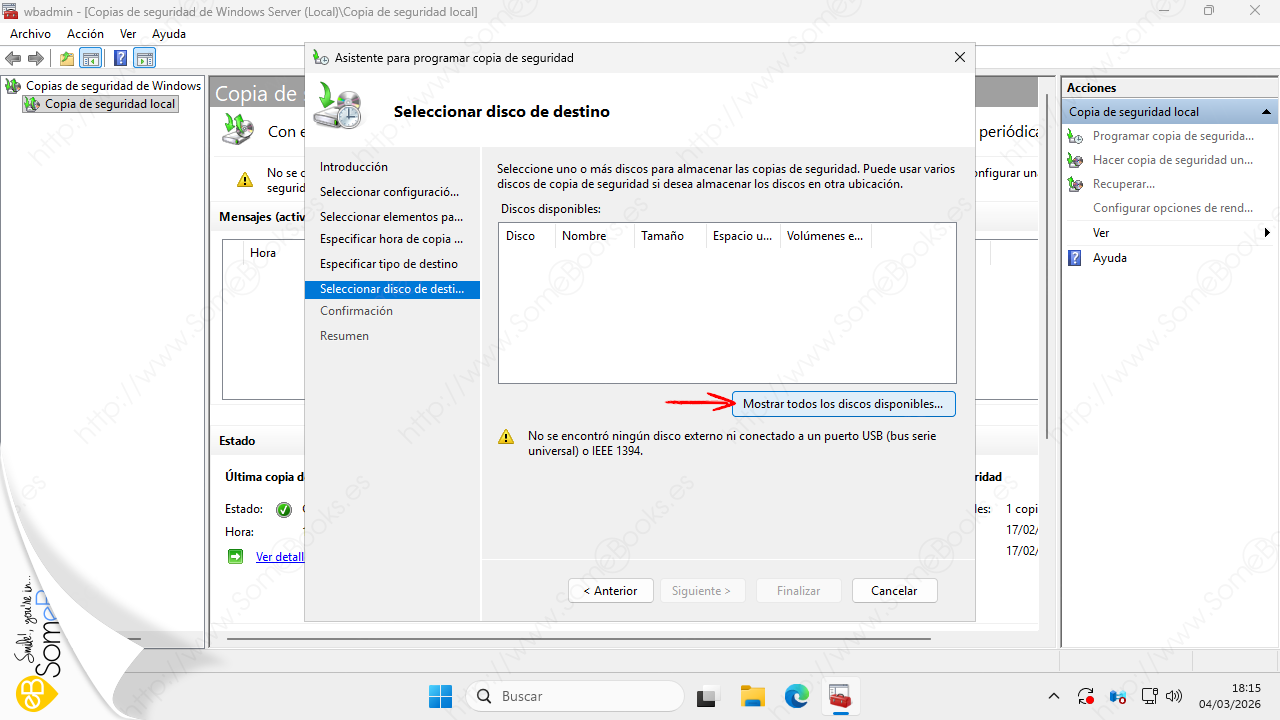The image size is (1280, 720).
Task: Click the up one level folder icon
Action: coord(67,58)
